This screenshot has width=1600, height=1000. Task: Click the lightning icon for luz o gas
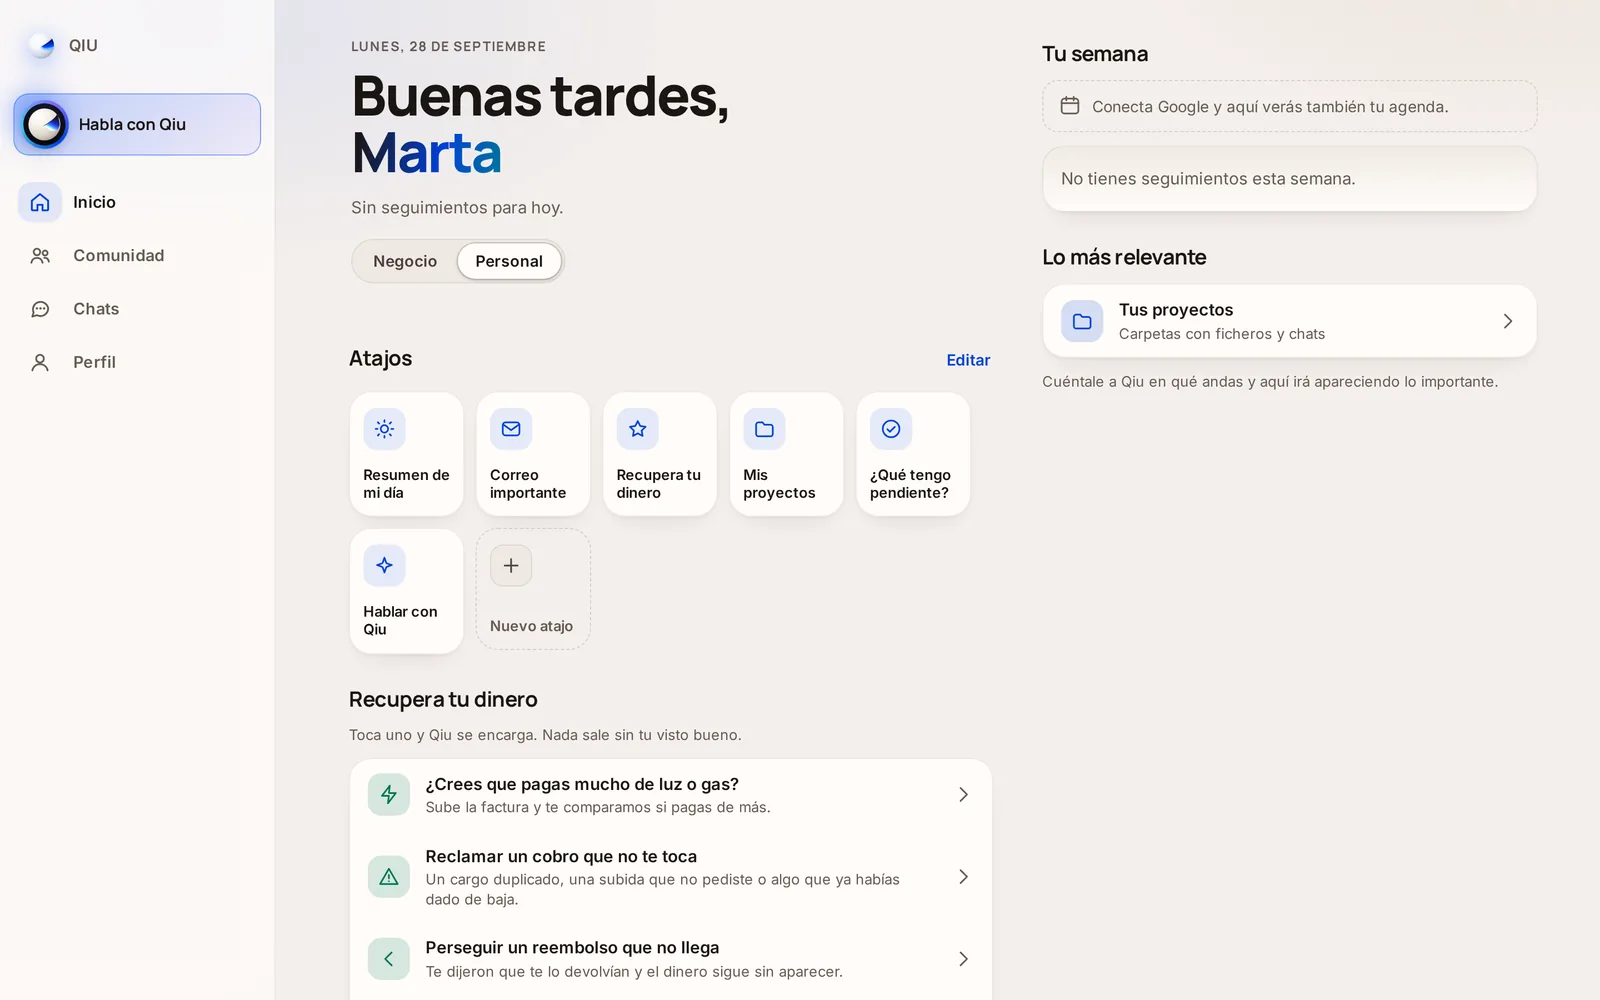point(389,794)
